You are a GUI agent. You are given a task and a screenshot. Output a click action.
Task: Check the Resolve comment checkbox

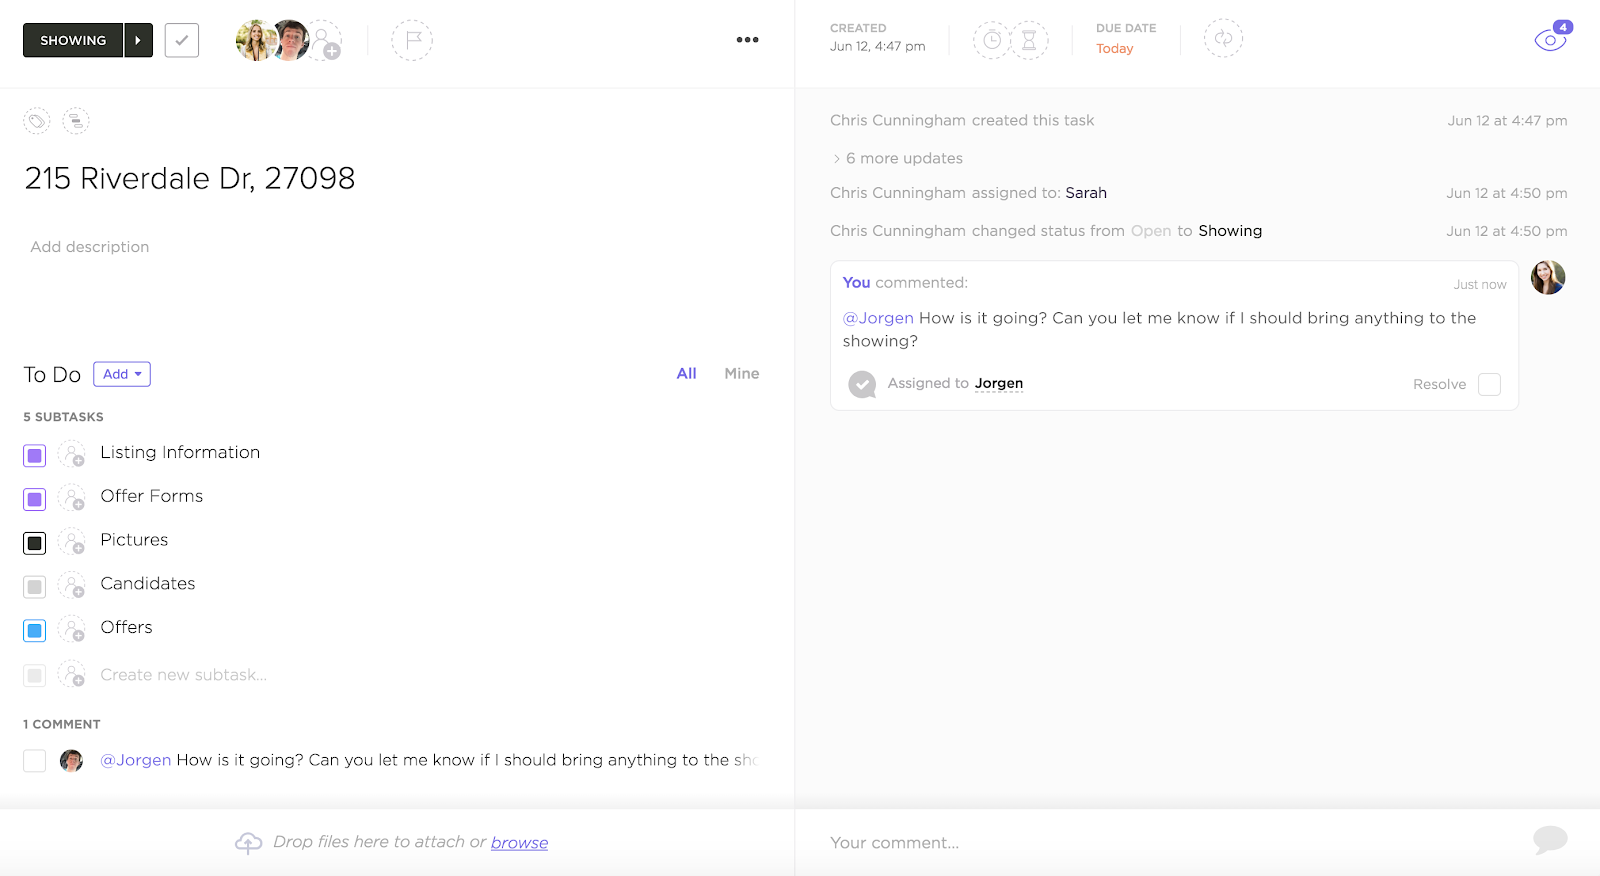pos(1489,385)
